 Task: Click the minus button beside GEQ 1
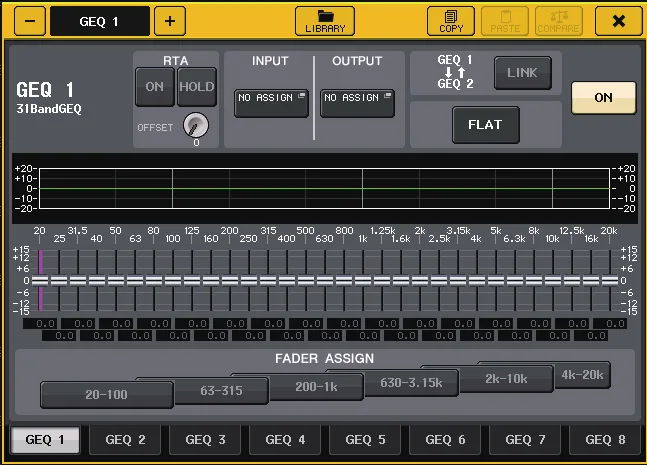30,21
